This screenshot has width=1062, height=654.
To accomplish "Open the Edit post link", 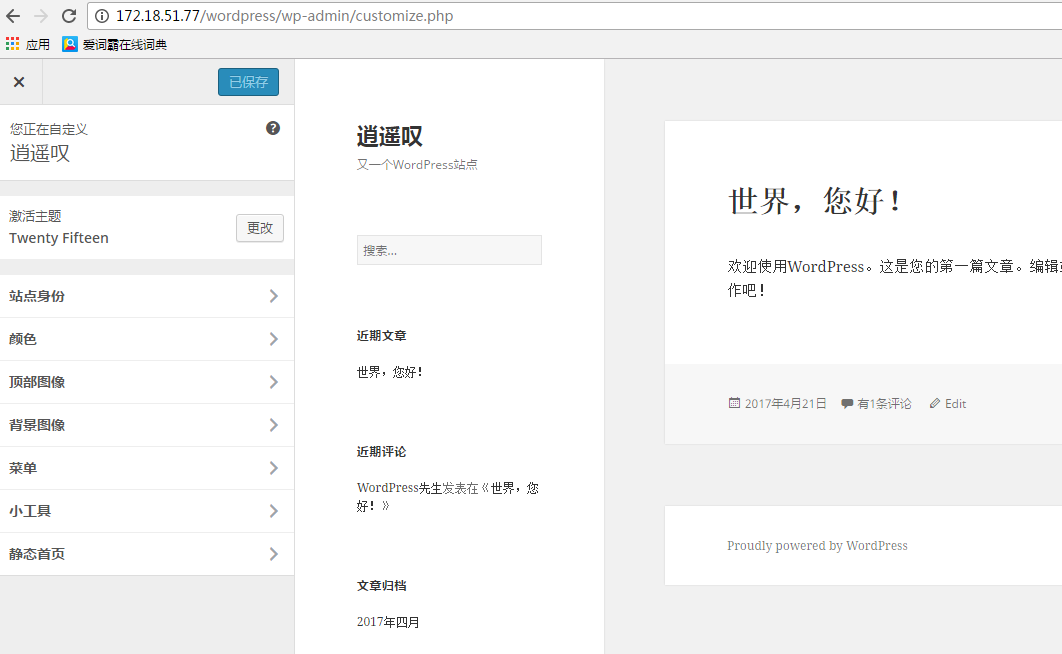I will point(955,404).
